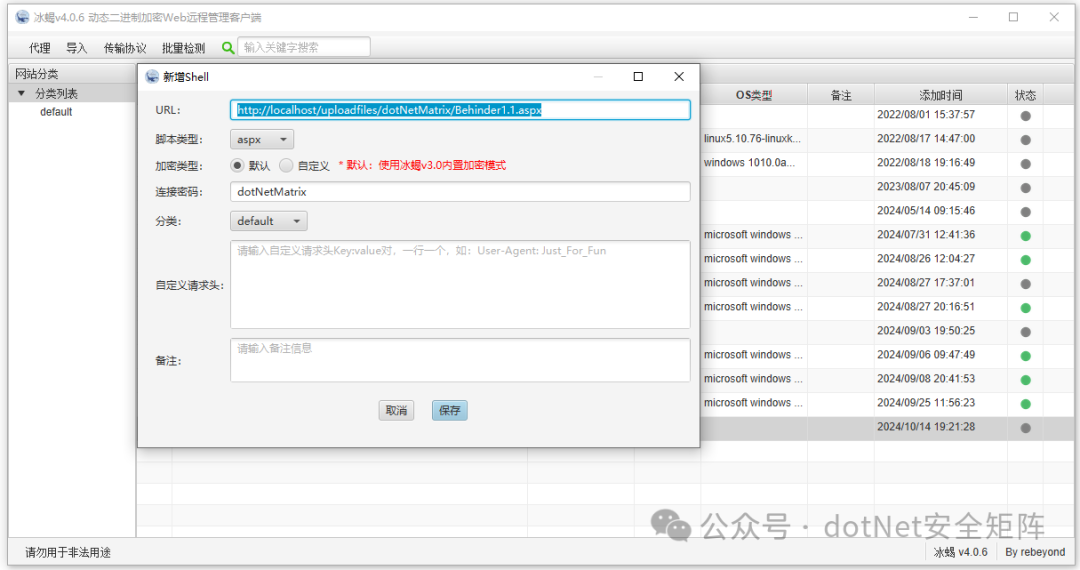Click the gray status dot for 2022/08/01 entry

coord(1025,116)
